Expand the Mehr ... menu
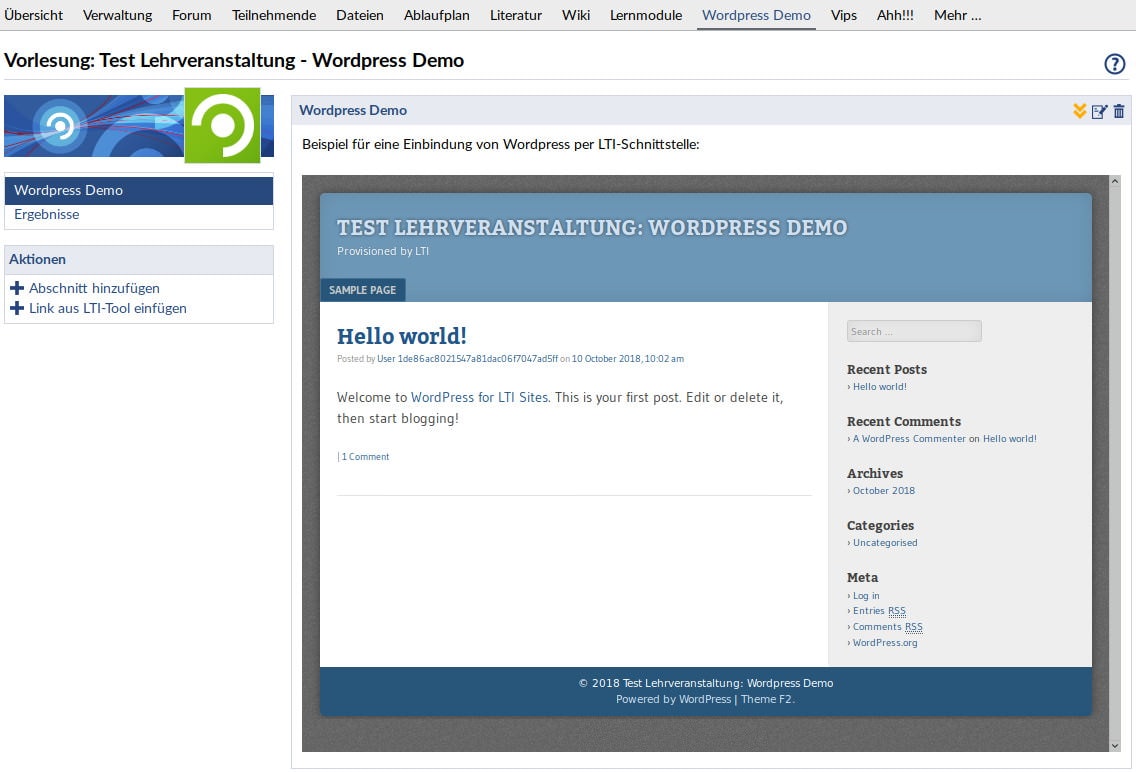This screenshot has height=772, width=1136. pos(958,15)
